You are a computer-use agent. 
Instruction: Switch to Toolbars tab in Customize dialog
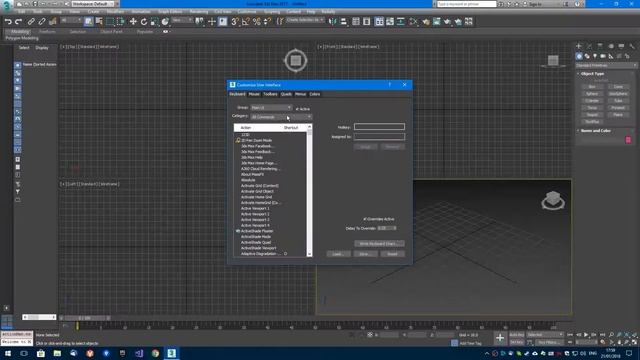click(x=270, y=94)
